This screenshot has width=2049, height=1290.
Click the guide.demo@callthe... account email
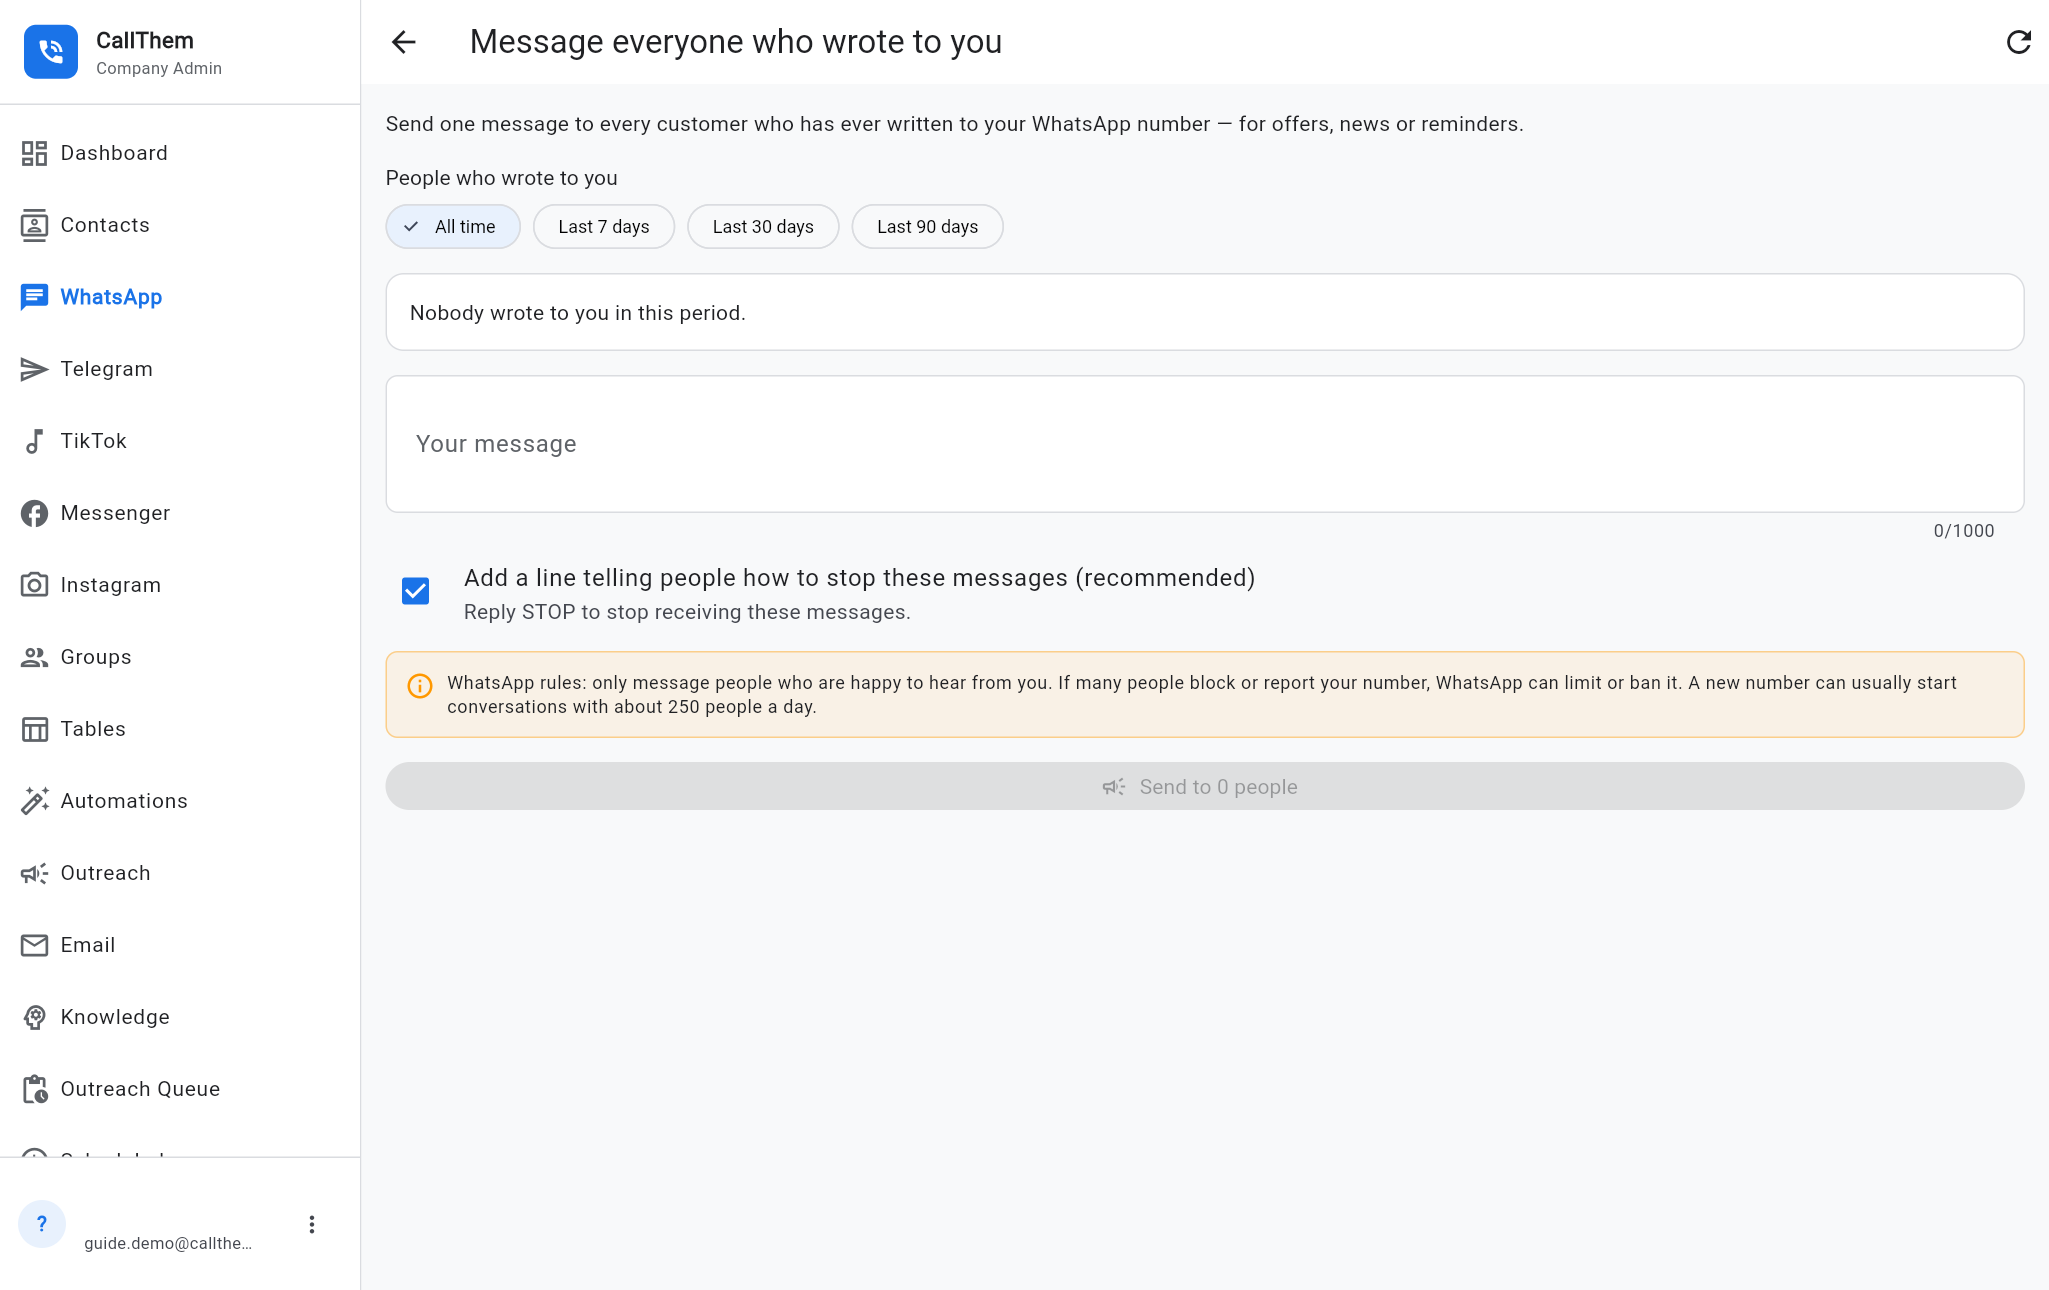[168, 1243]
